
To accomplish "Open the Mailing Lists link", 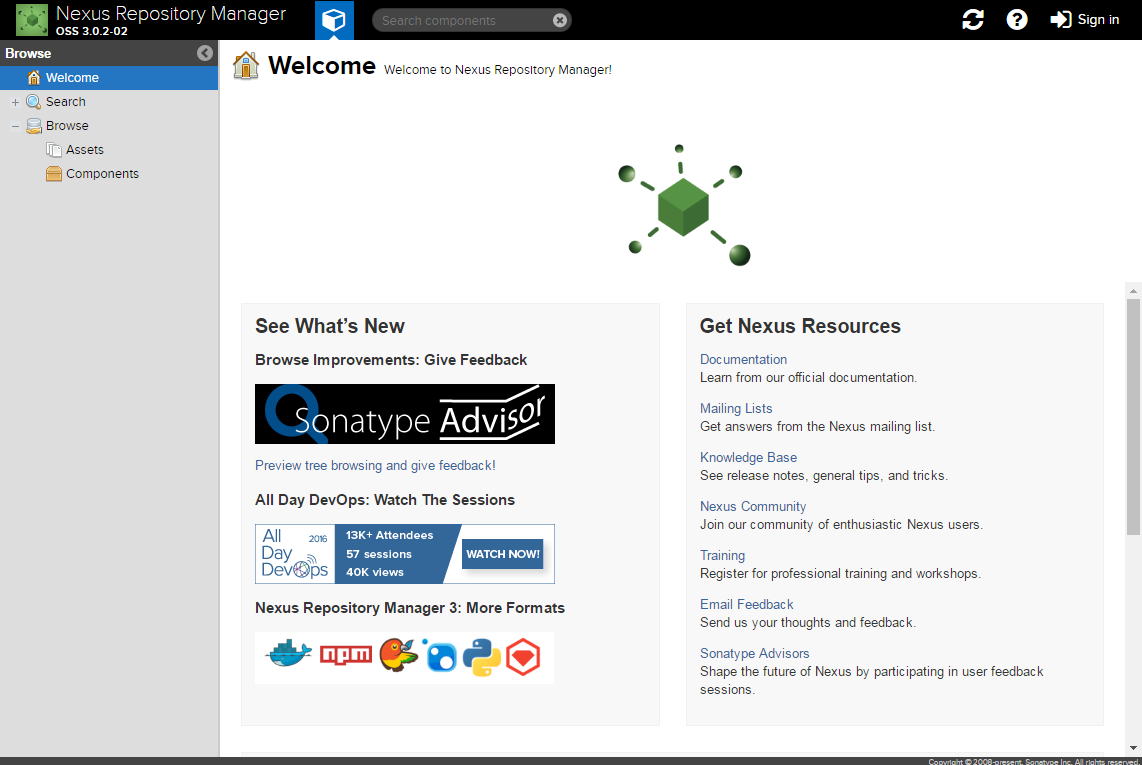I will pos(736,409).
